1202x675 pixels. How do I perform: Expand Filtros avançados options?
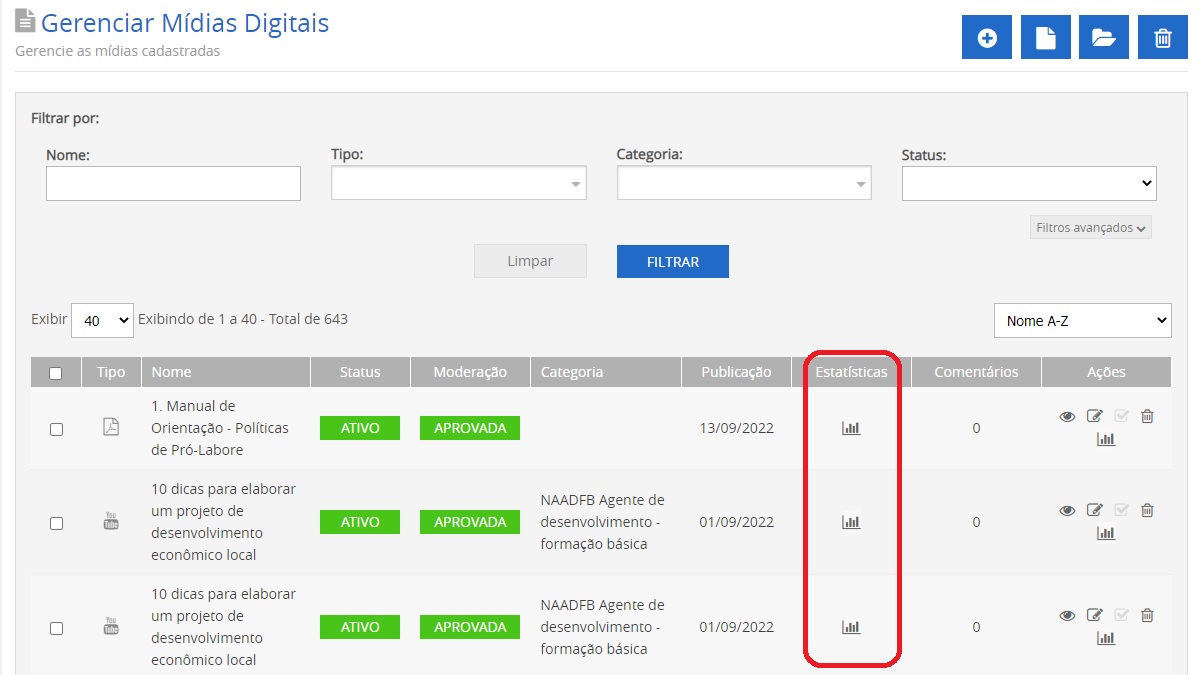1090,228
